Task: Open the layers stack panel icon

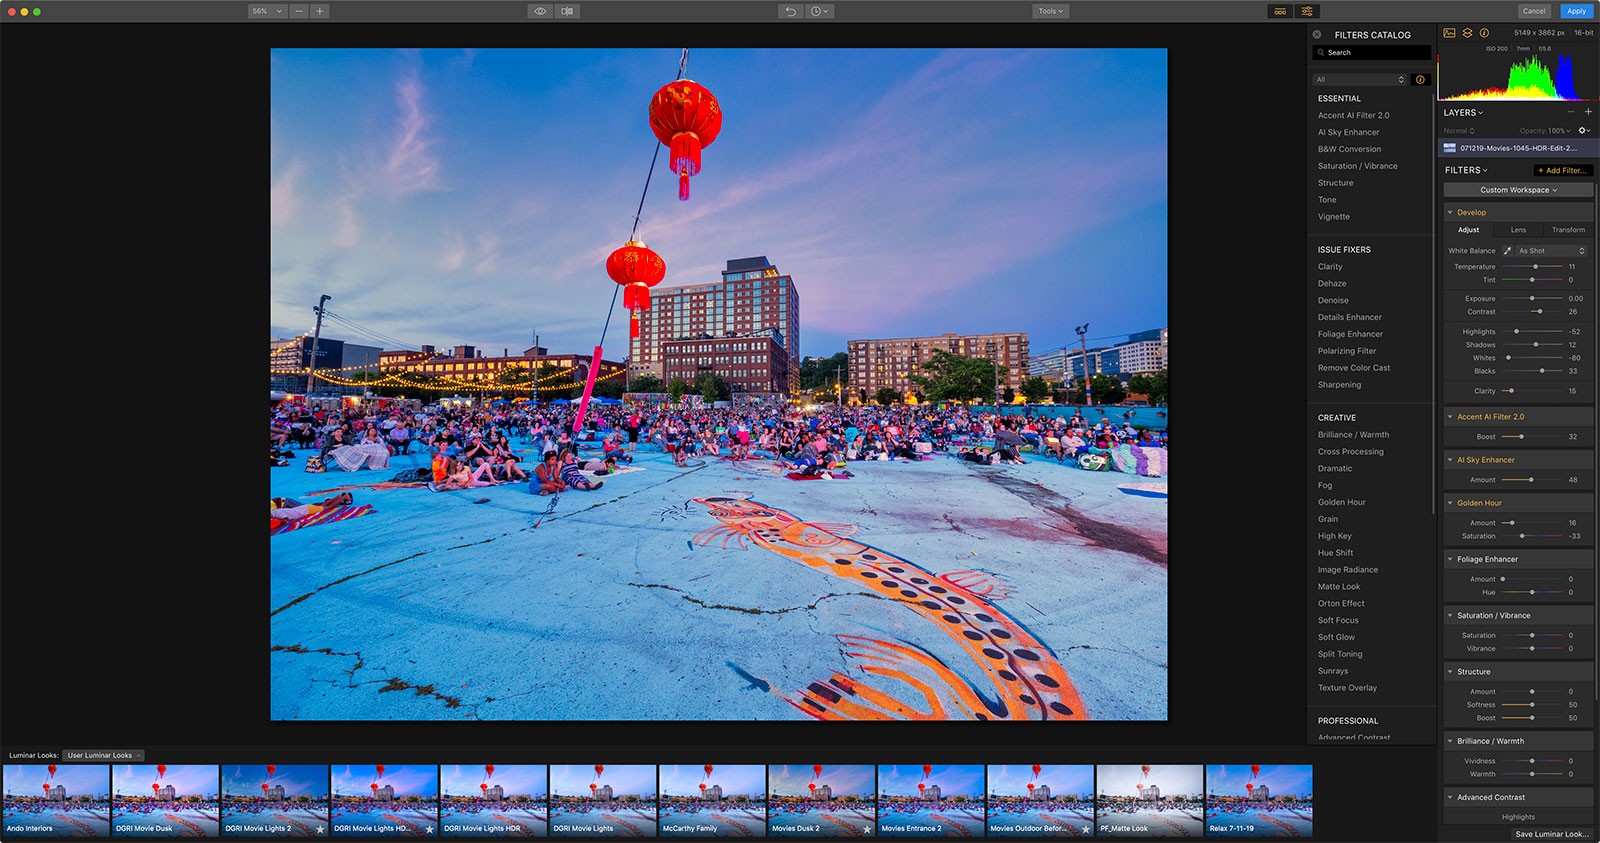Action: pos(1467,33)
